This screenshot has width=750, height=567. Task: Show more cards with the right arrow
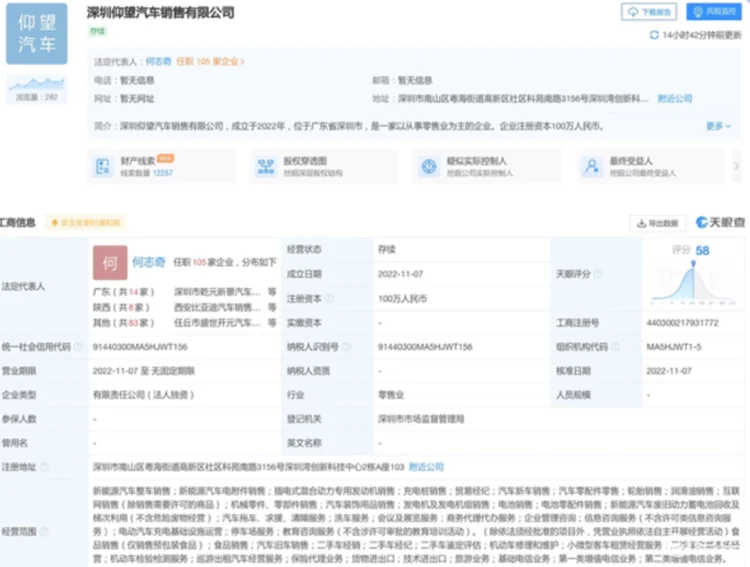(737, 166)
